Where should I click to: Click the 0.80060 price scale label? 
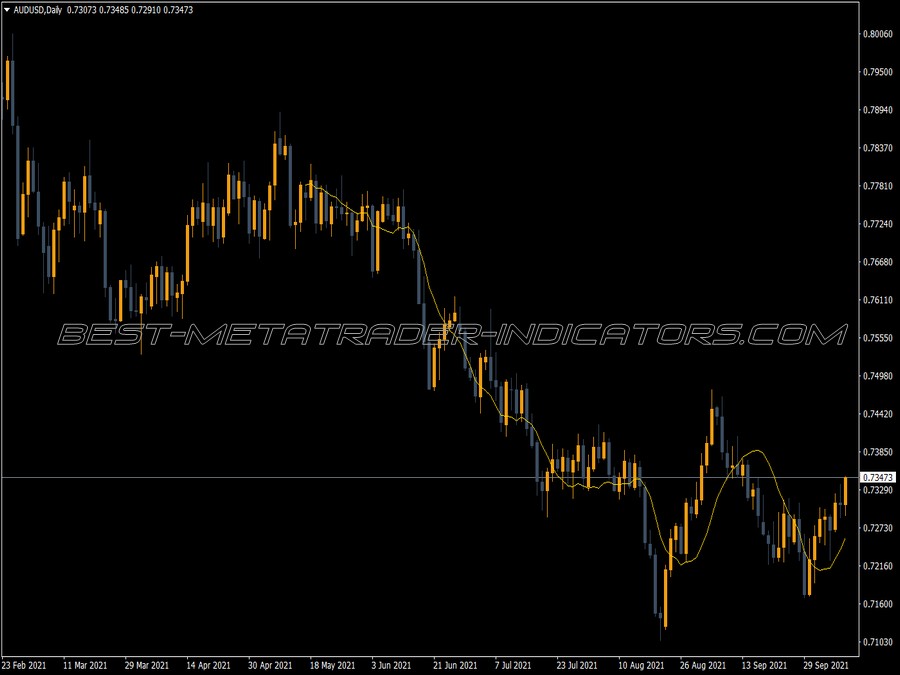coord(878,34)
